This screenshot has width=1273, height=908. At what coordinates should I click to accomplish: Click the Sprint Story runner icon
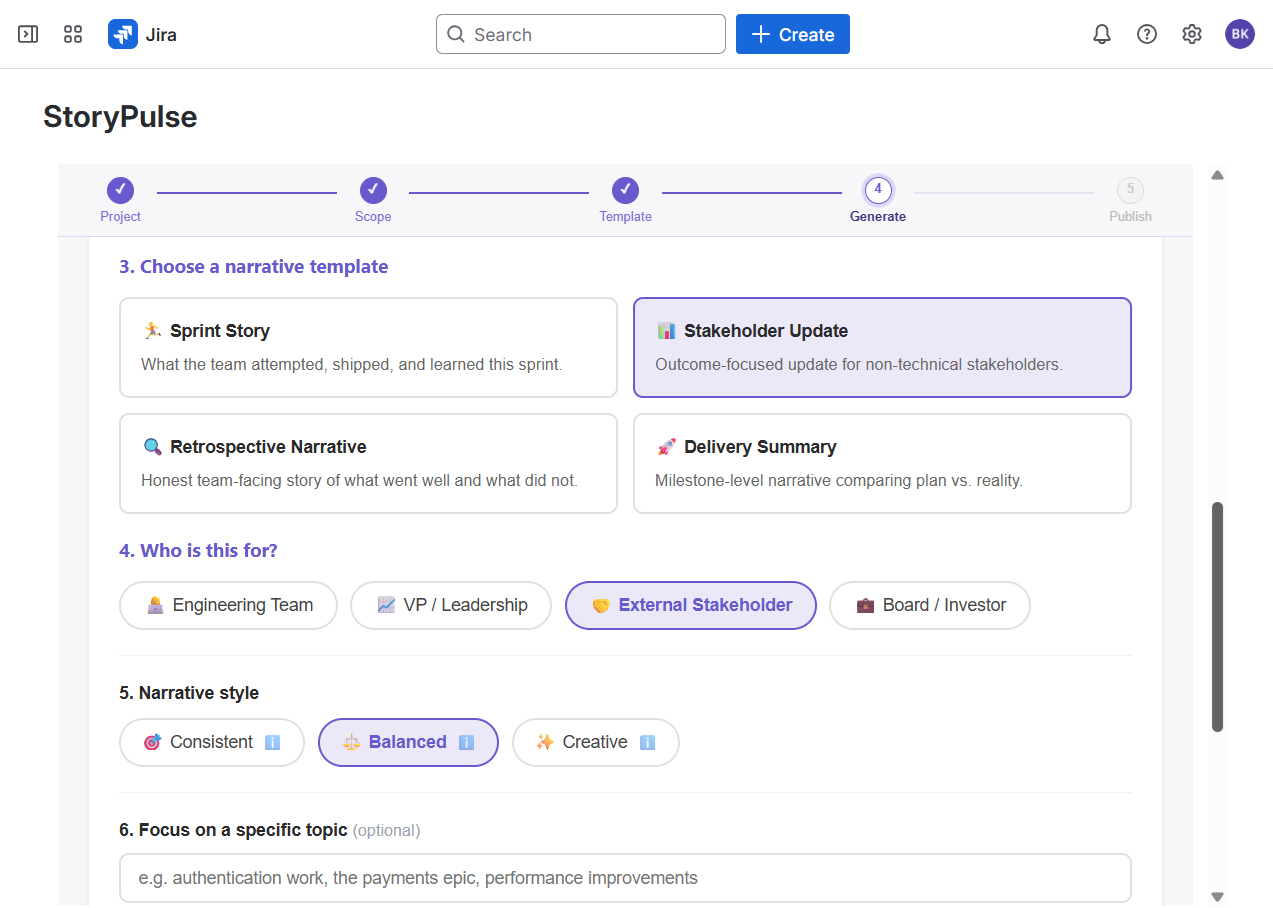tap(152, 331)
